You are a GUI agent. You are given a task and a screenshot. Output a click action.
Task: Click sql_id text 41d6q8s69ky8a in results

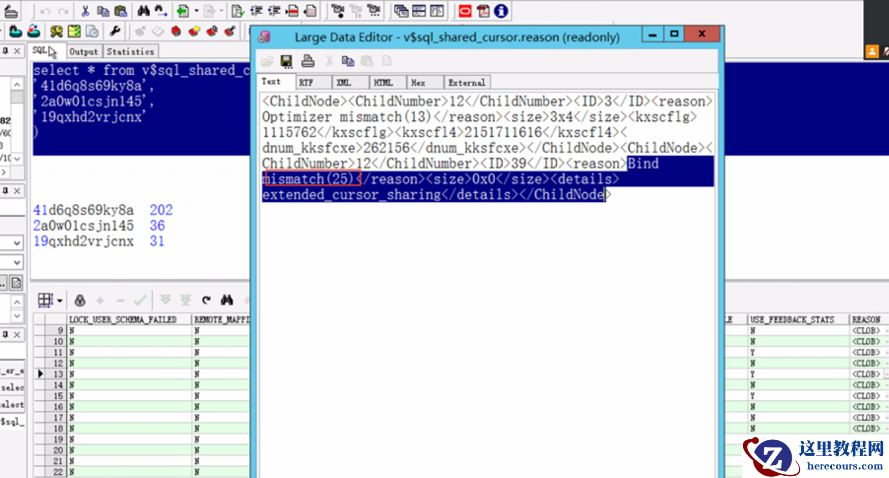83,210
